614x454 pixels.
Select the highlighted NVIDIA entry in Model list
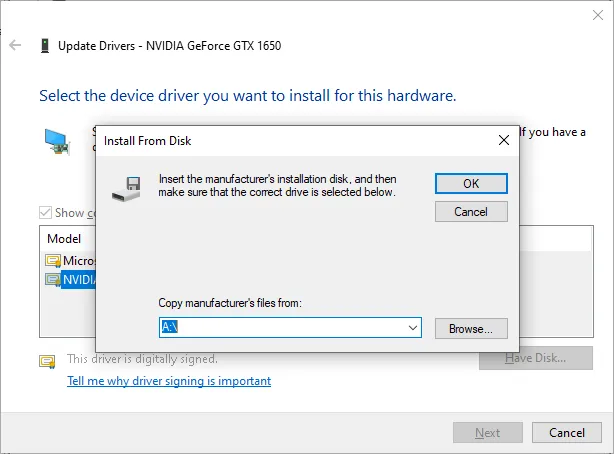[76, 281]
